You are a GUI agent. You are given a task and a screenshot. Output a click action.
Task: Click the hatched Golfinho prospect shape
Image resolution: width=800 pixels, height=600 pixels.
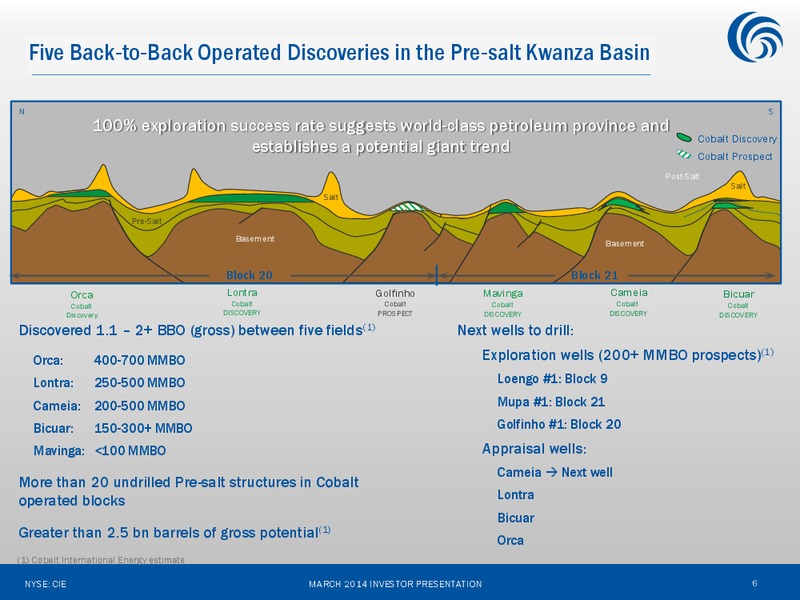tap(408, 207)
